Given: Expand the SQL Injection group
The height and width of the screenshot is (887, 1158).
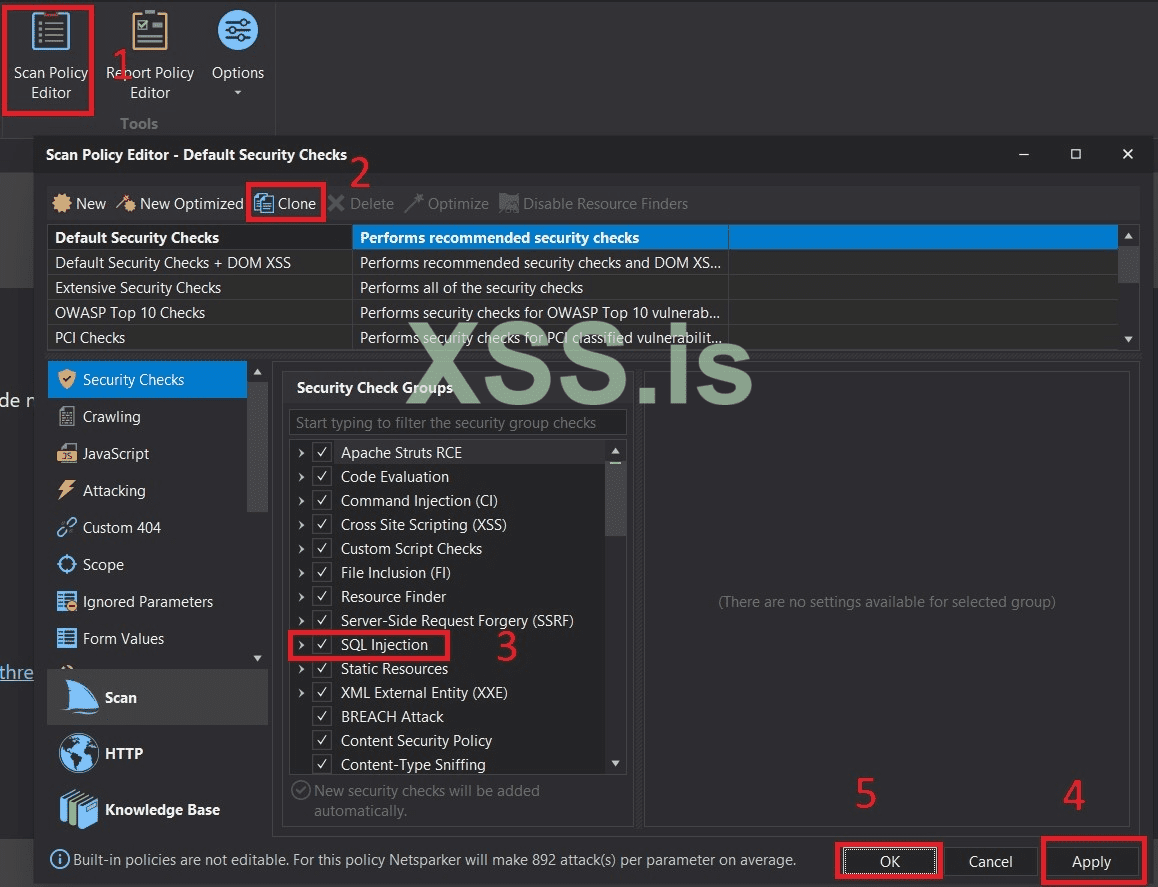Looking at the screenshot, I should tap(301, 644).
